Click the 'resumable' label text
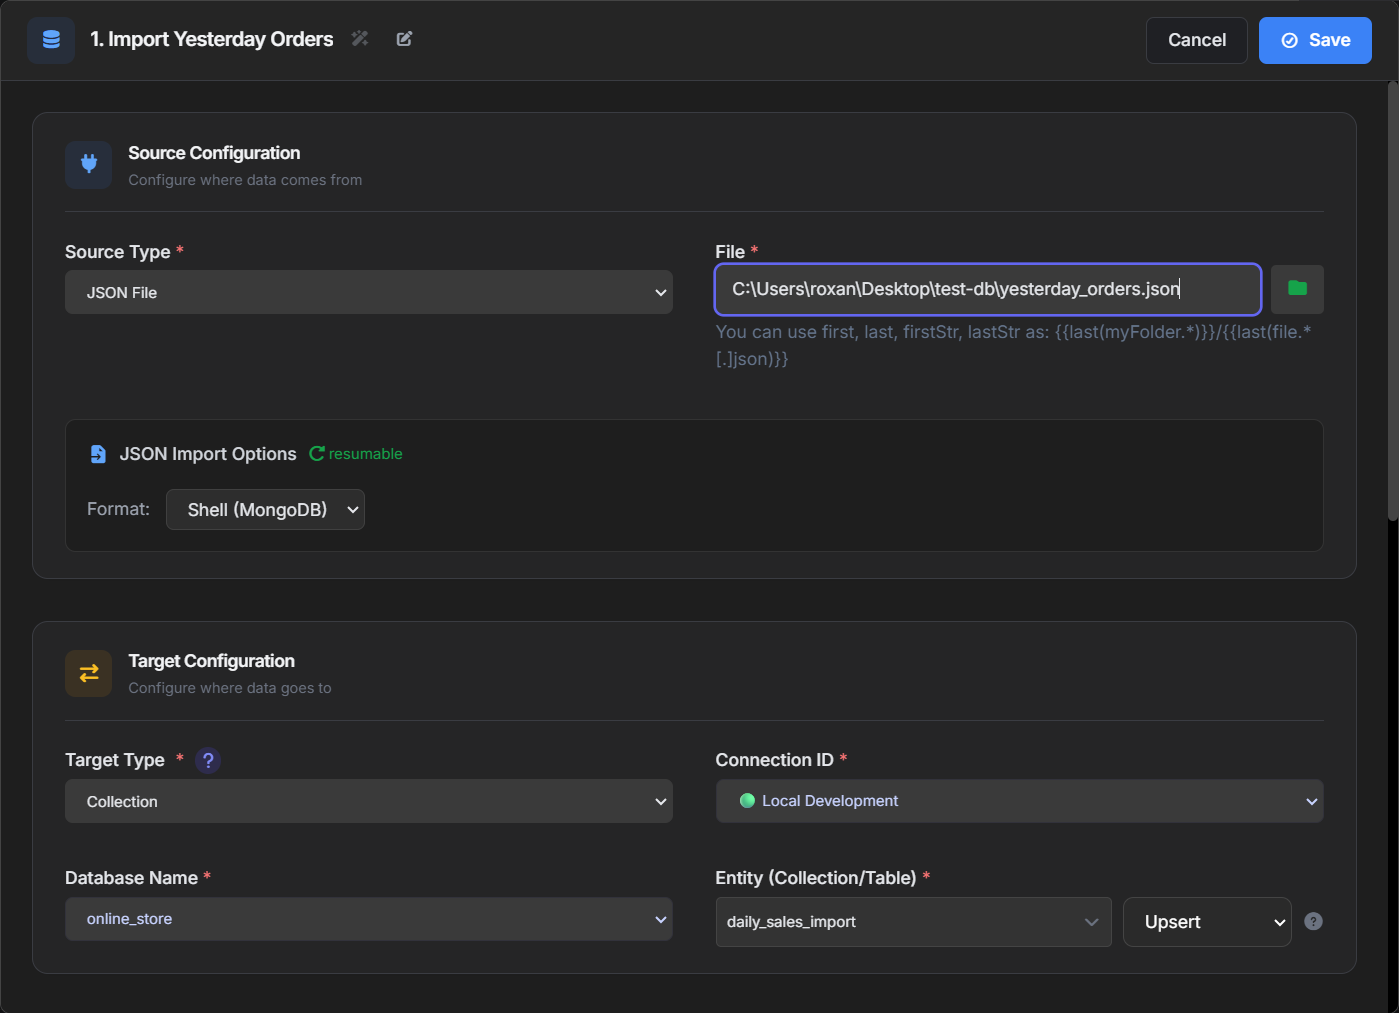 pos(366,454)
